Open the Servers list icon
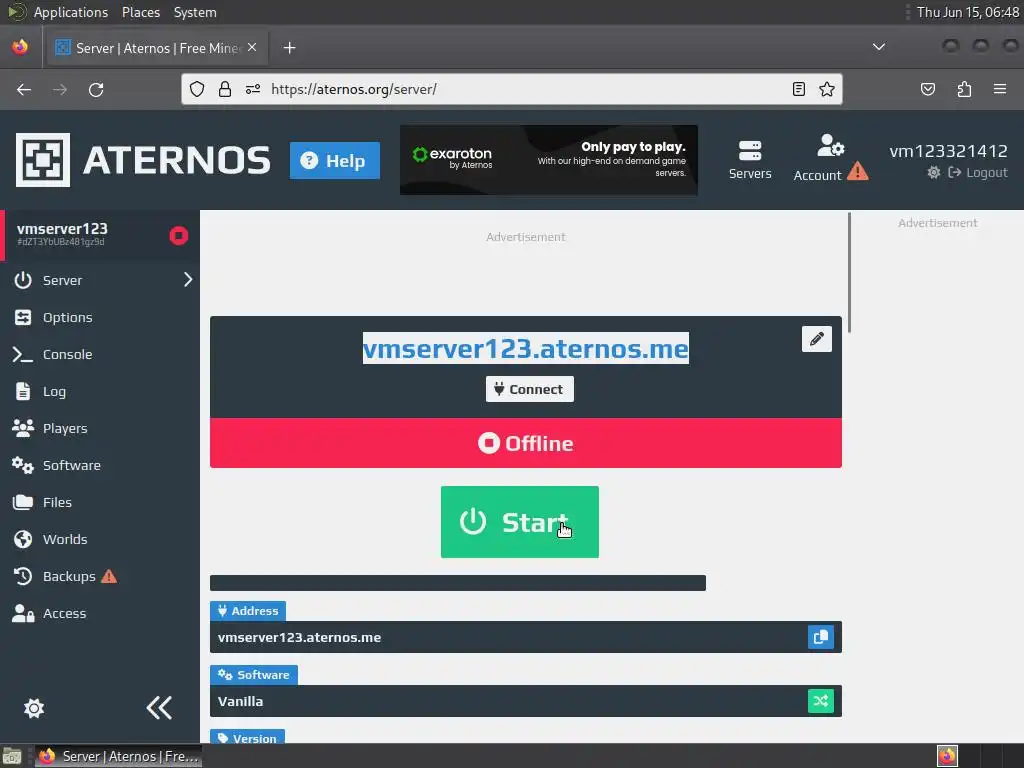This screenshot has height=768, width=1024. (x=750, y=151)
